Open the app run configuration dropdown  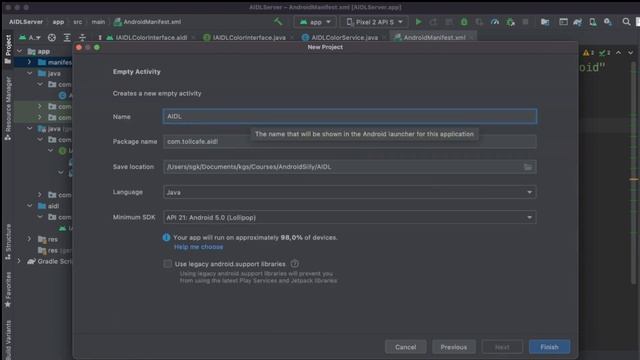(315, 22)
